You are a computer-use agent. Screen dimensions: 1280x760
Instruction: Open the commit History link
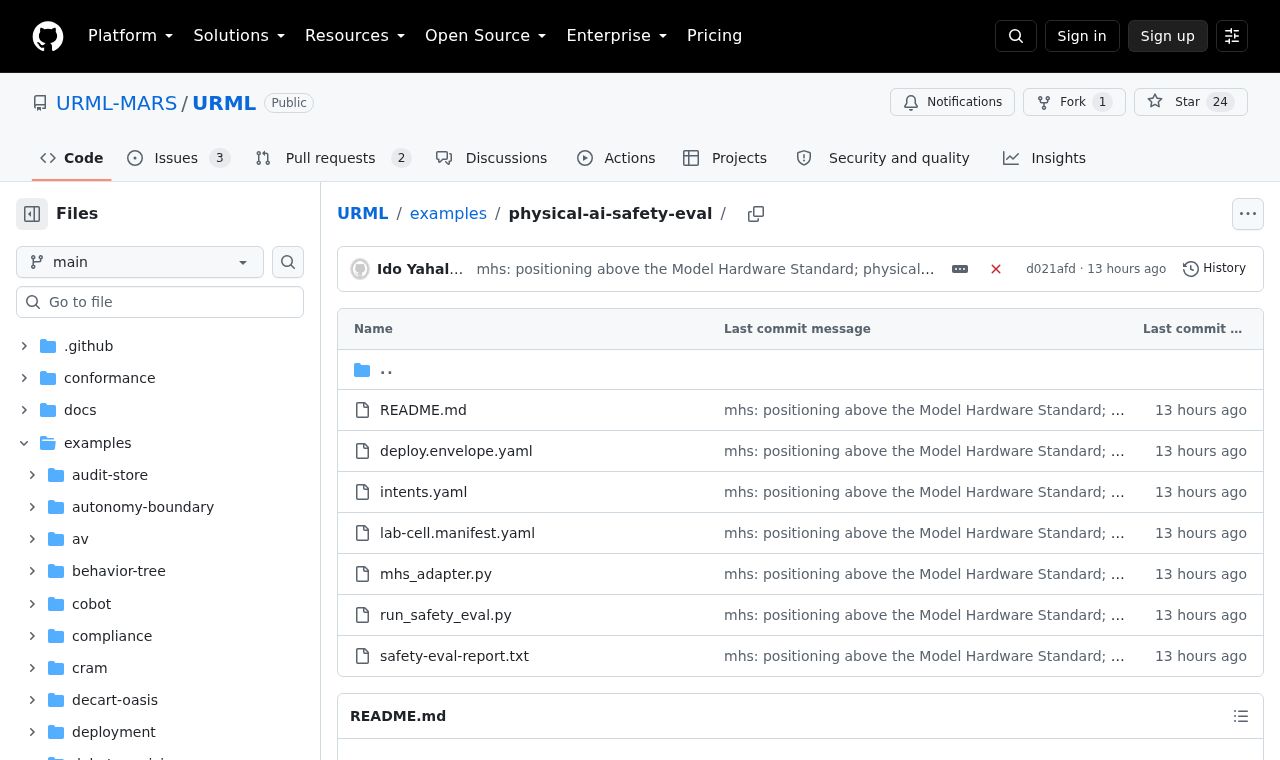(1214, 268)
